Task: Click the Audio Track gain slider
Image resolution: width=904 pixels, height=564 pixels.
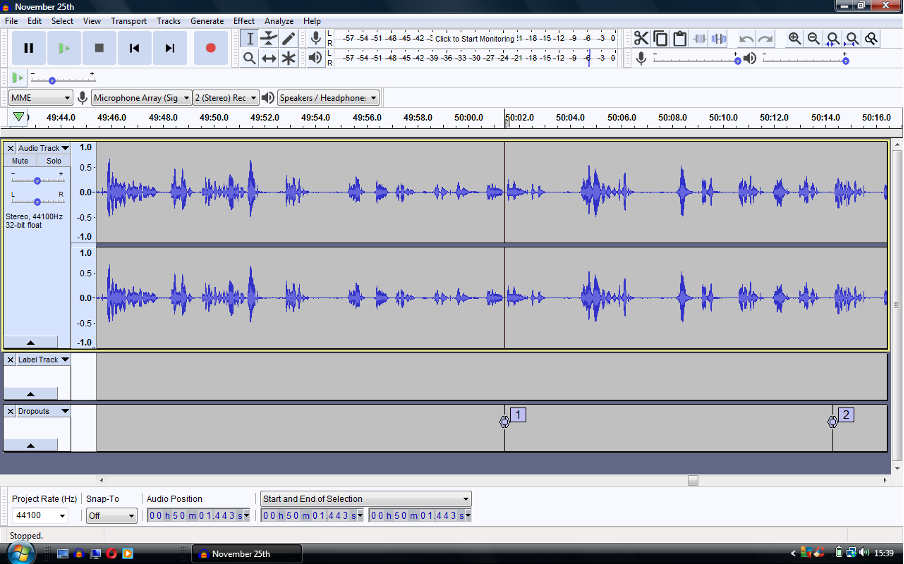Action: click(x=37, y=180)
